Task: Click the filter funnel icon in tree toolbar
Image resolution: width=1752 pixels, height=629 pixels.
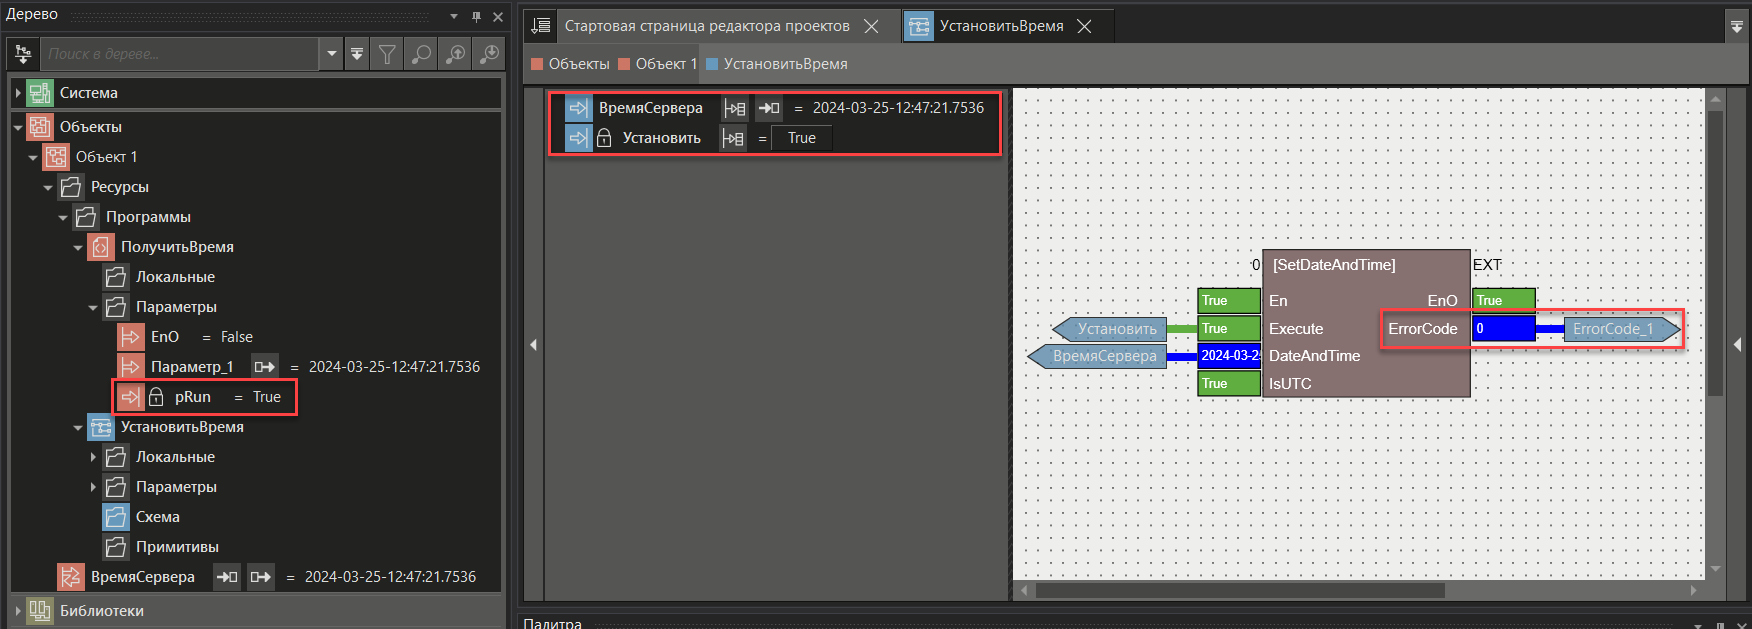Action: (388, 54)
